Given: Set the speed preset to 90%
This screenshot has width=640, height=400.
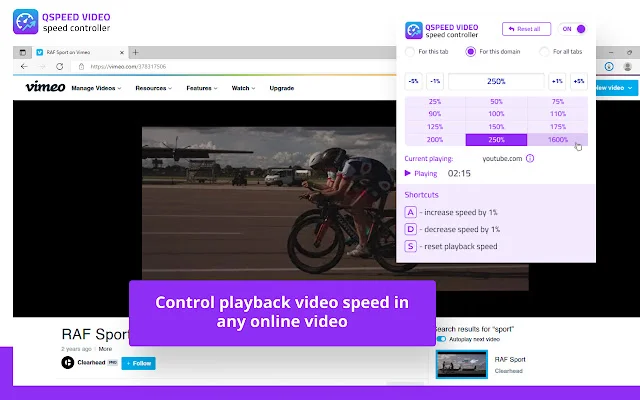Looking at the screenshot, I should tap(435, 114).
